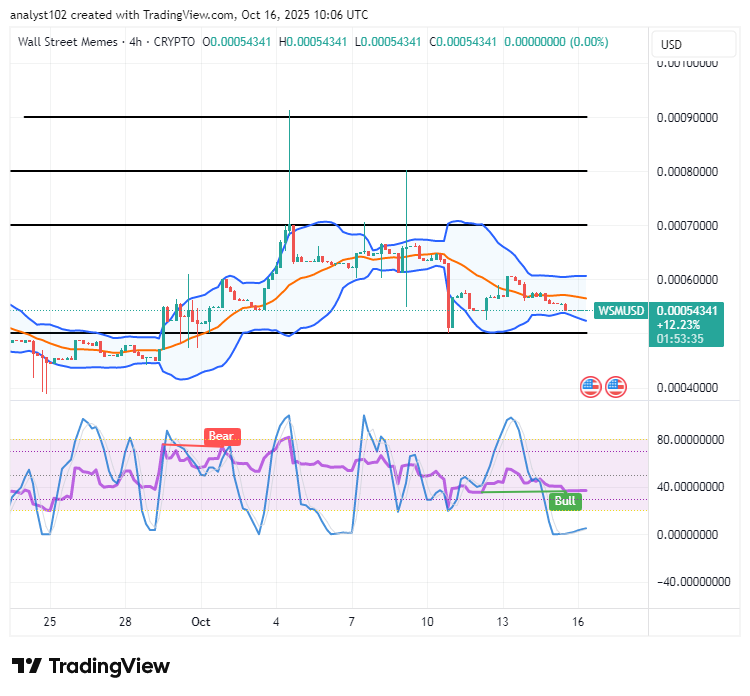Viewport: 750px width, 696px height.
Task: Click the CRYPTO exchange label
Action: (174, 42)
